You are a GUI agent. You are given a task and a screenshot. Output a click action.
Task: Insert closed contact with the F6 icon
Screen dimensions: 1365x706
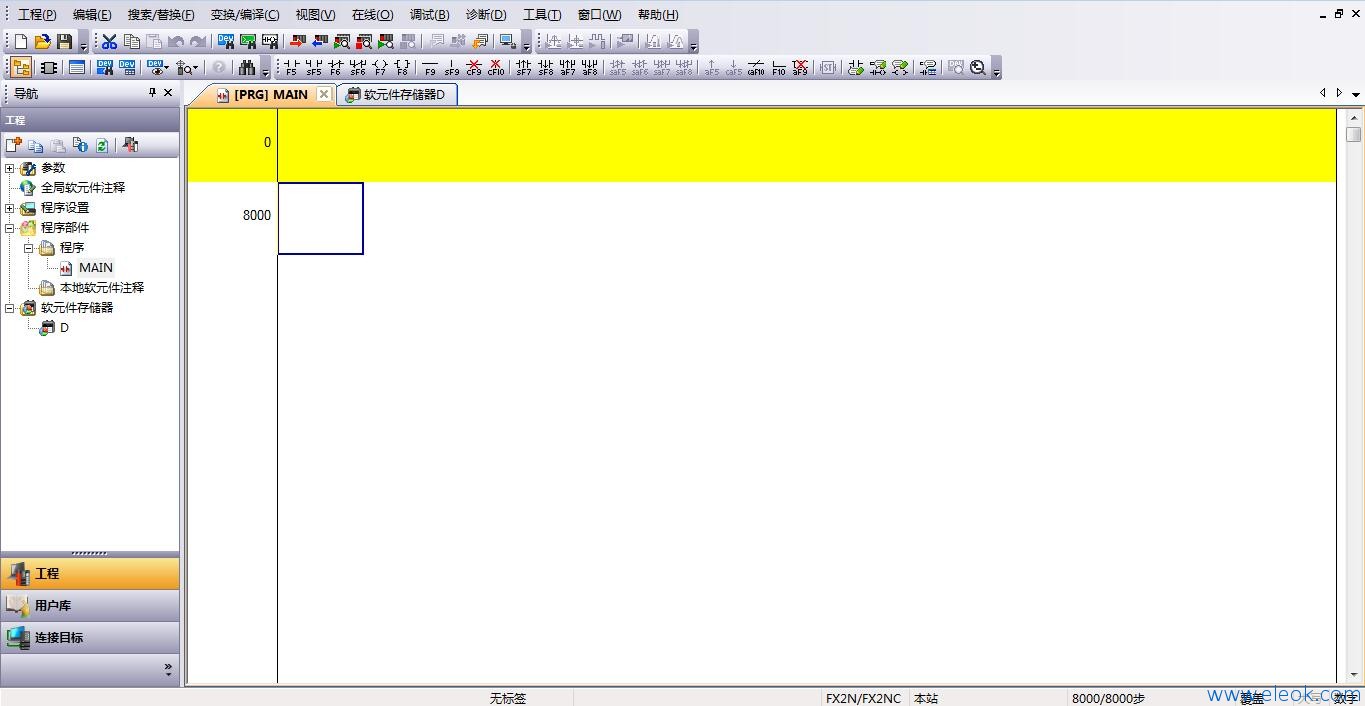(x=335, y=68)
